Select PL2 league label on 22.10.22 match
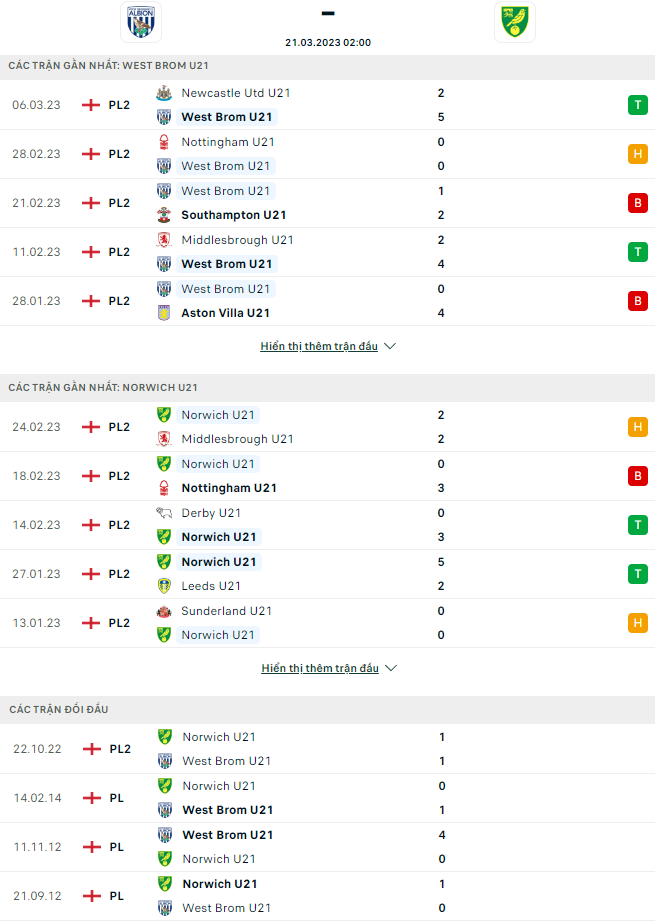 click(120, 749)
